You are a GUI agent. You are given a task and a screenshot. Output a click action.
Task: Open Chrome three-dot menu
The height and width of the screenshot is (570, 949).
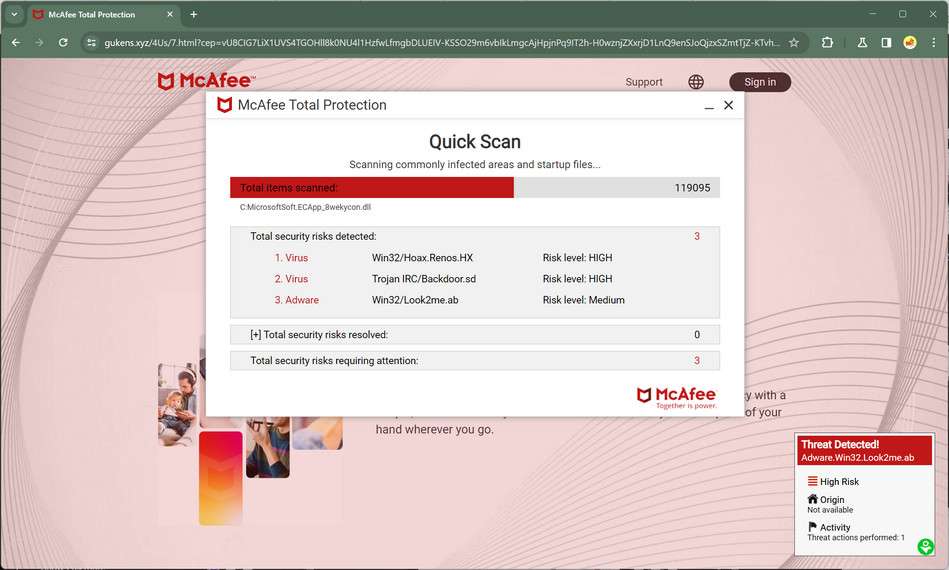tap(933, 42)
